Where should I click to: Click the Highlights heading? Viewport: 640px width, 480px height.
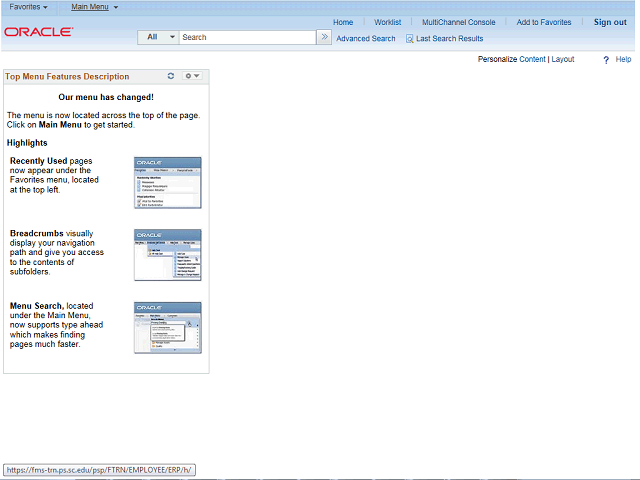point(27,143)
